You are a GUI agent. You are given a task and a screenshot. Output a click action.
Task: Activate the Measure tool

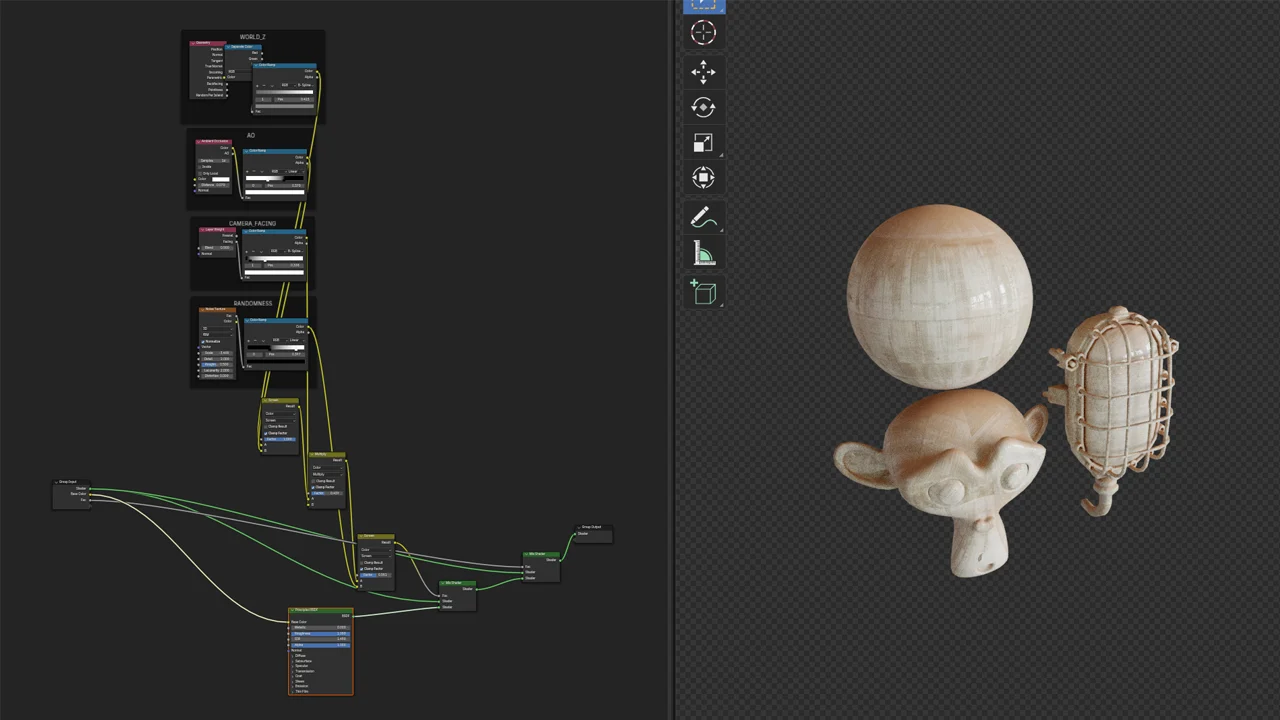(x=703, y=254)
